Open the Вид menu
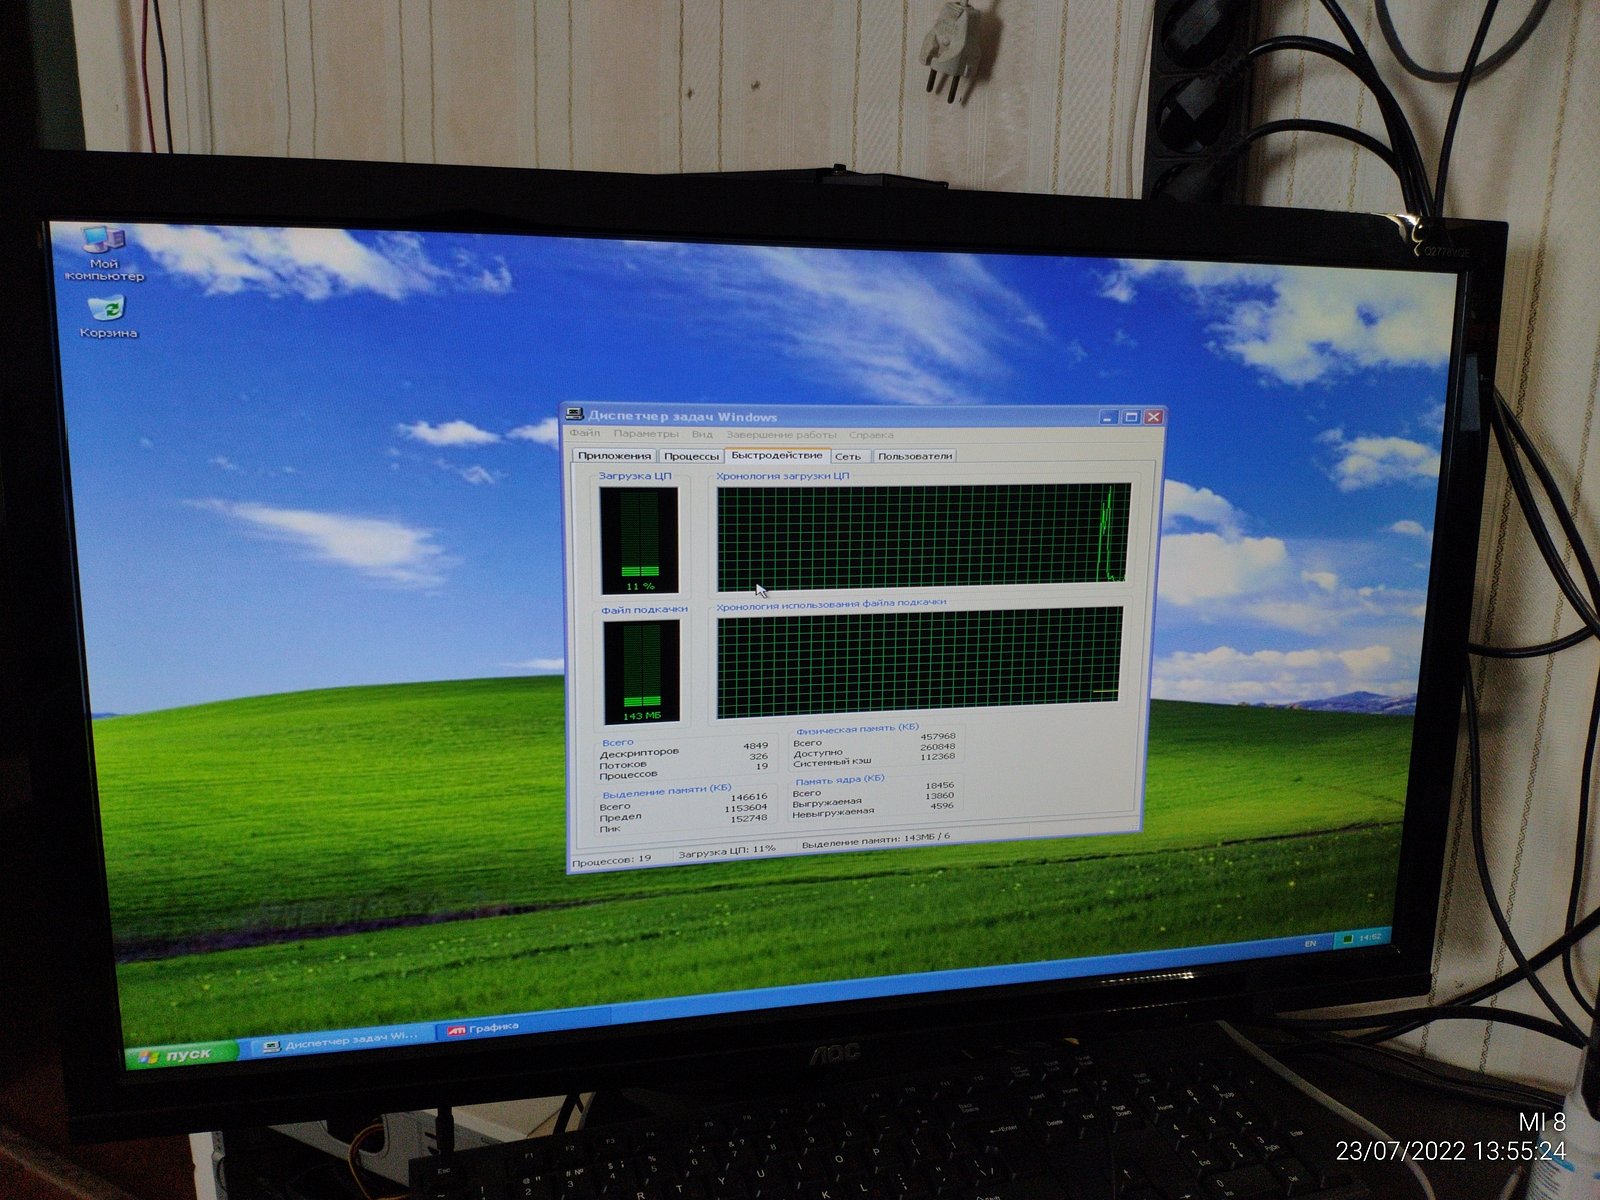 point(702,434)
